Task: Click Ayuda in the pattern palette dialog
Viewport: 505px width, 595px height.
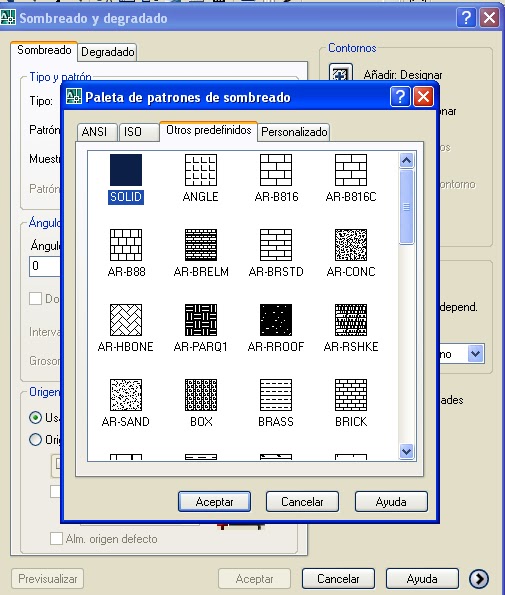Action: (x=391, y=502)
